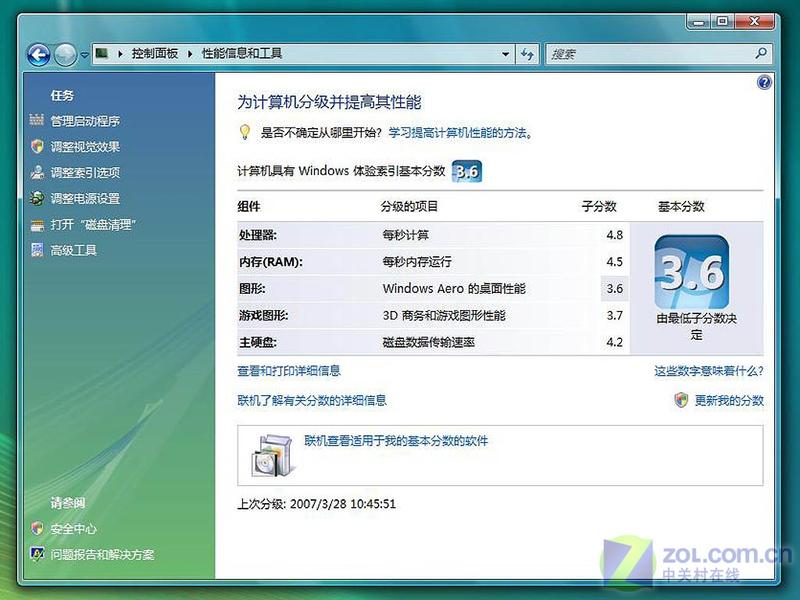This screenshot has height=600, width=800.
Task: Expand the root breadcrumb arrow before 控制面板
Action: [120, 54]
